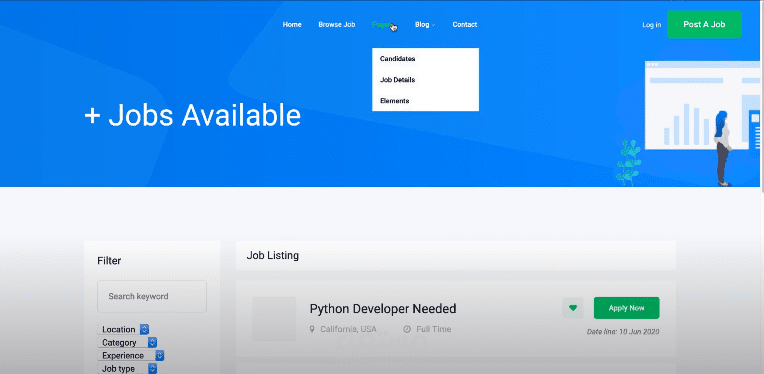Open the Job type filter dropdown
764x374 pixels.
[x=127, y=369]
